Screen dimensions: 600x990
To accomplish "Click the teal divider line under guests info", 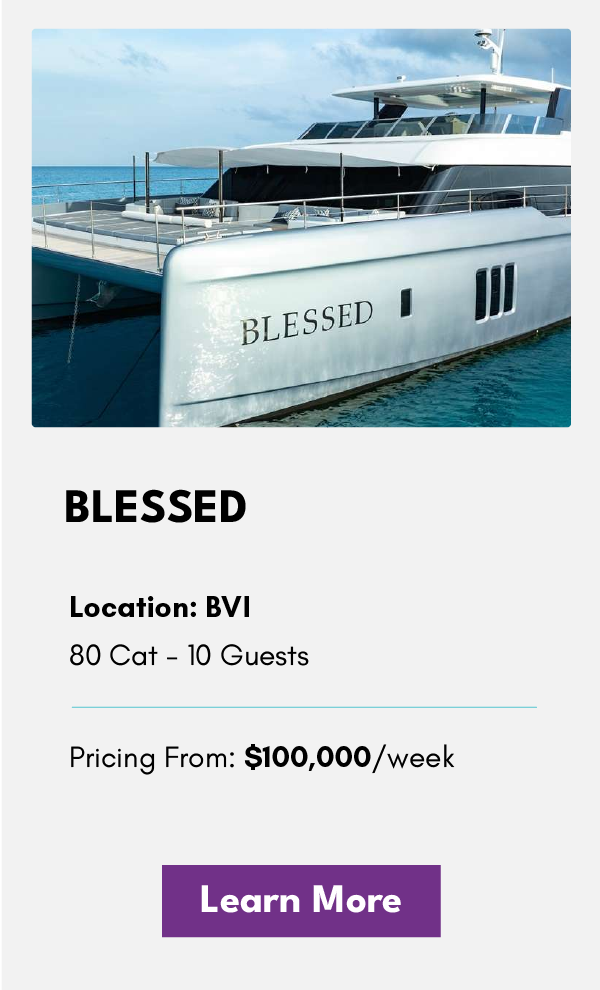I will (304, 707).
